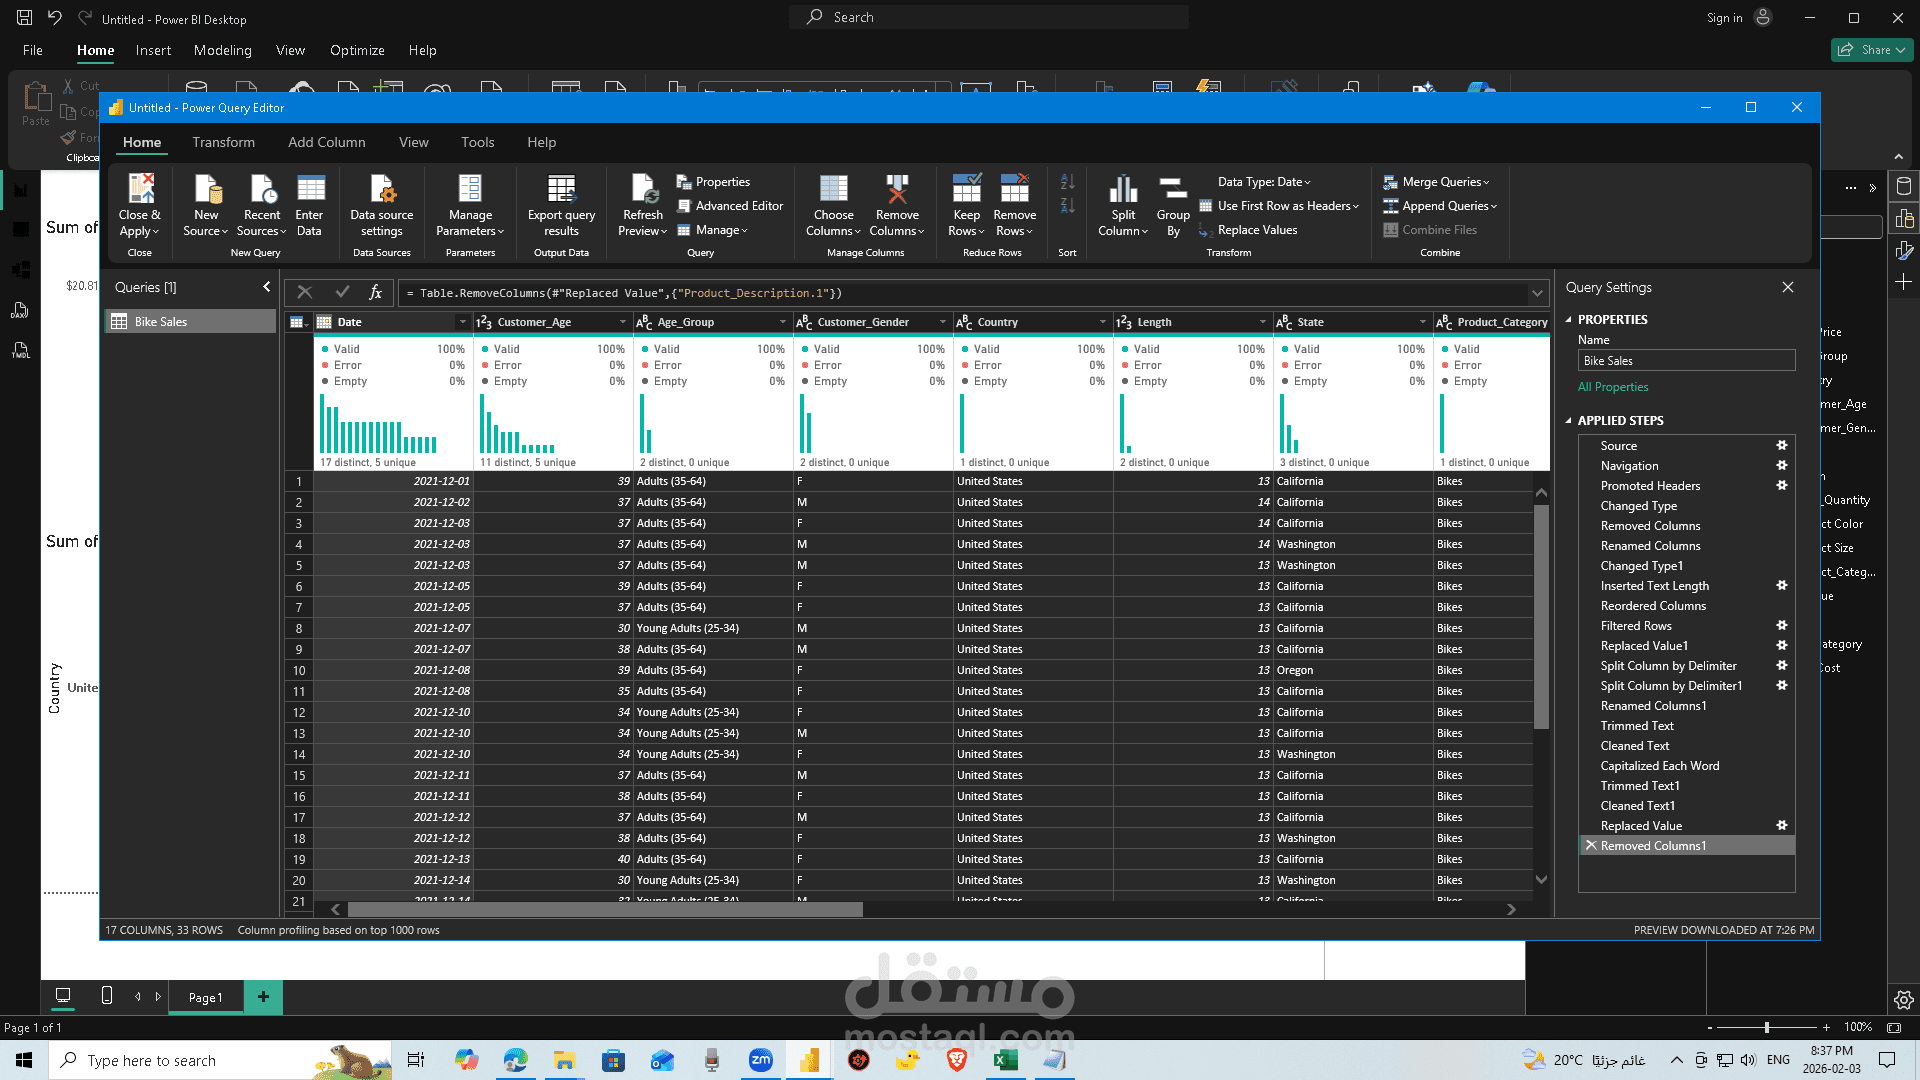Sort descending with the Z-A icon
Image resolution: width=1920 pixels, height=1080 pixels.
coord(1067,206)
